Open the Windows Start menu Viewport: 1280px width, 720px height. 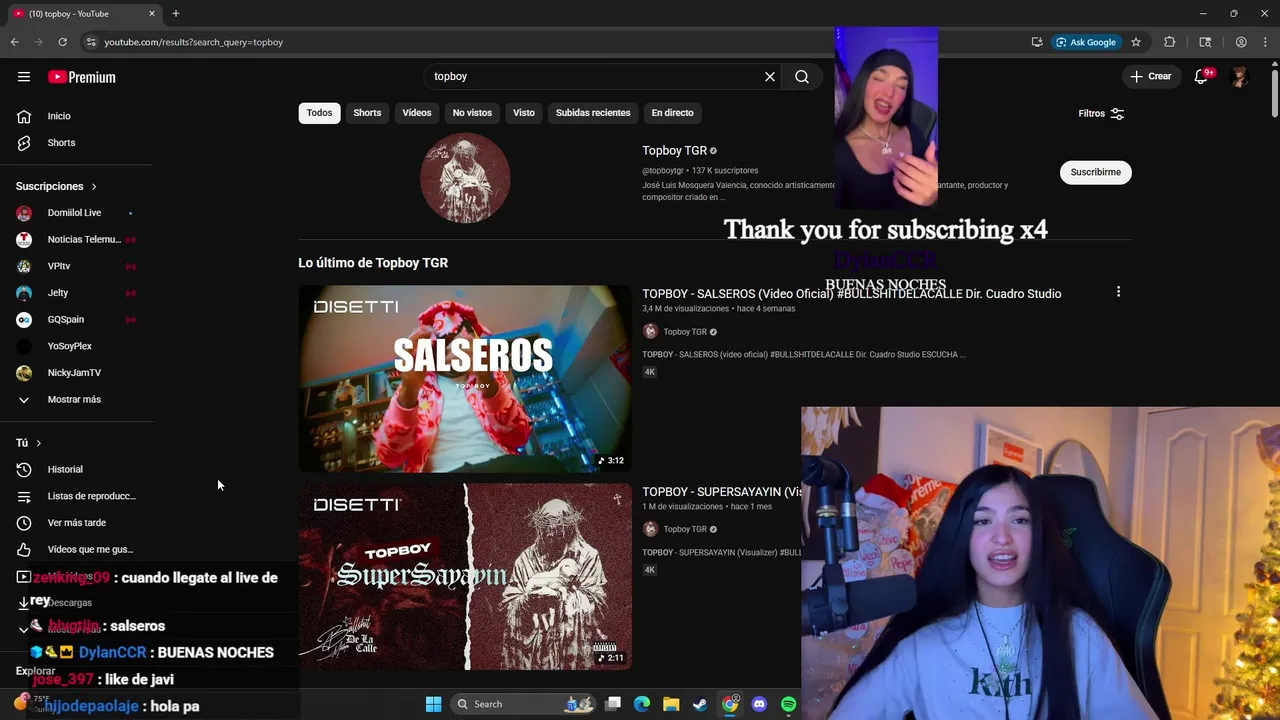[434, 704]
